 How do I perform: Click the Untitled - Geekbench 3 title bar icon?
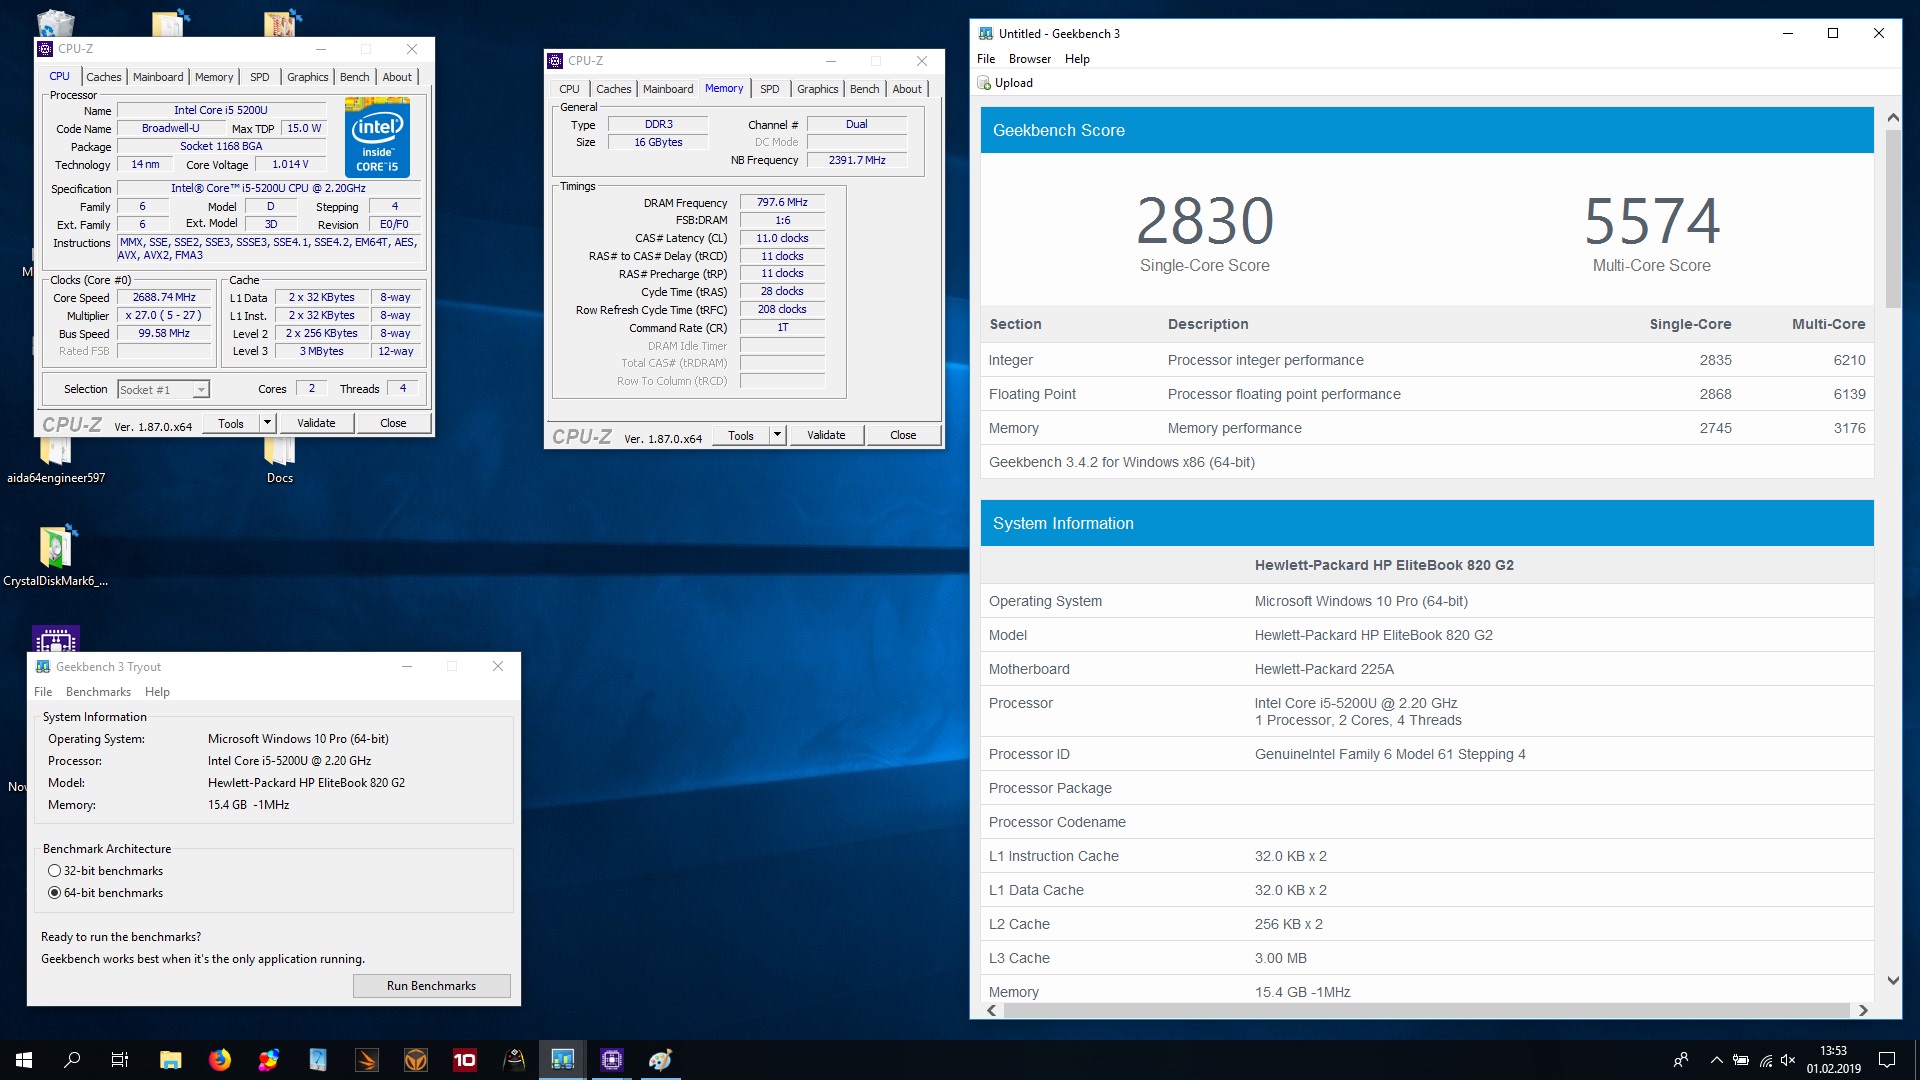(x=986, y=33)
